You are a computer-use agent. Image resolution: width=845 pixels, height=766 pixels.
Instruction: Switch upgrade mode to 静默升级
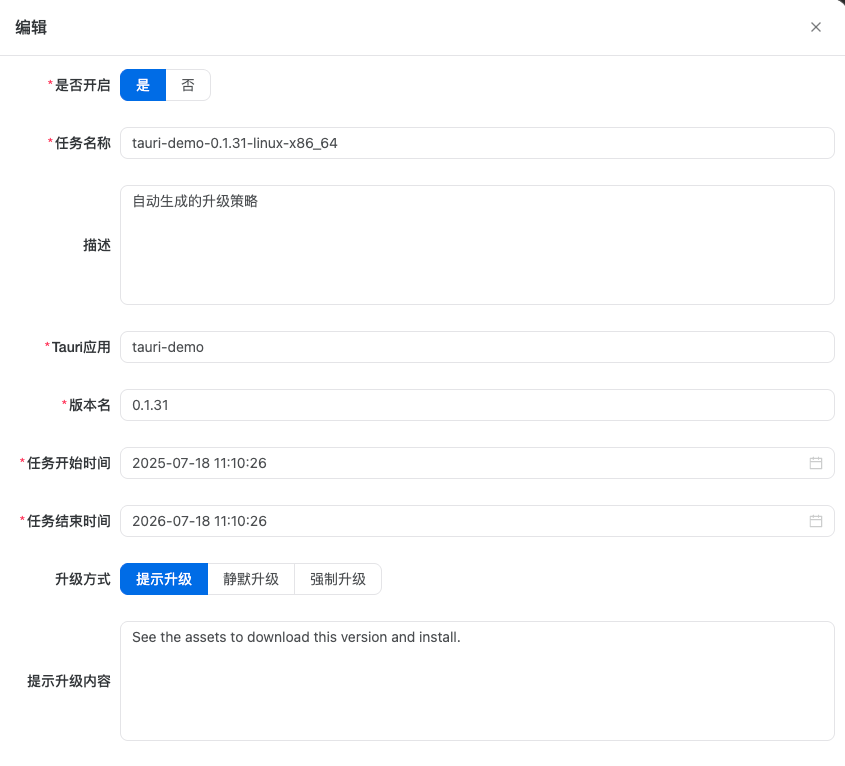[x=251, y=579]
